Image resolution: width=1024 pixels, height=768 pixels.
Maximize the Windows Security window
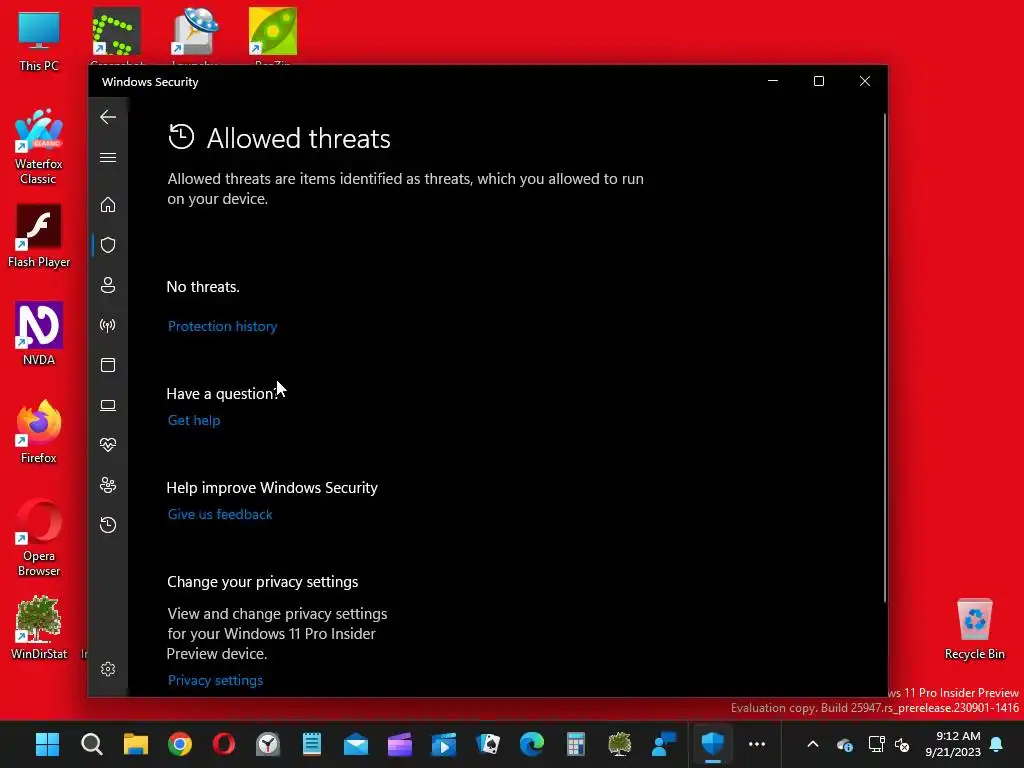(x=818, y=81)
